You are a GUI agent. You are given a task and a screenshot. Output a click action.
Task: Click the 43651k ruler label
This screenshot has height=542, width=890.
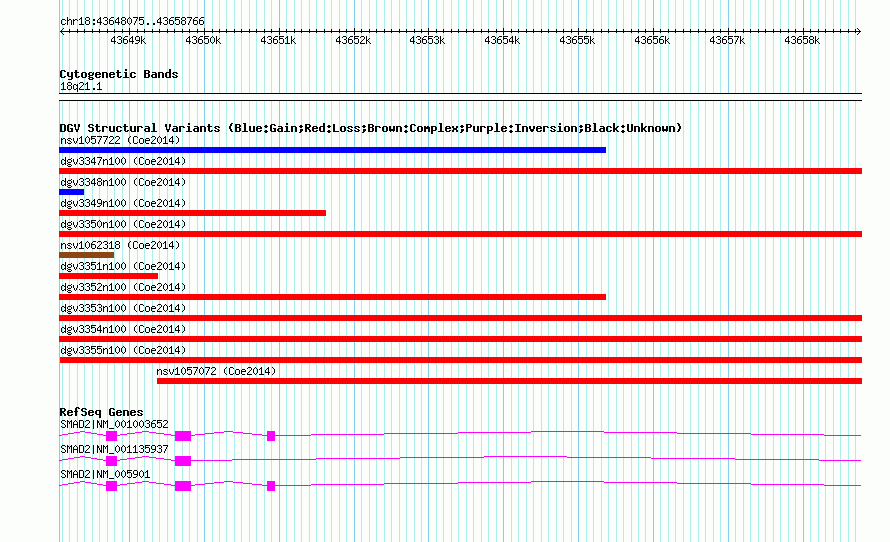point(278,40)
